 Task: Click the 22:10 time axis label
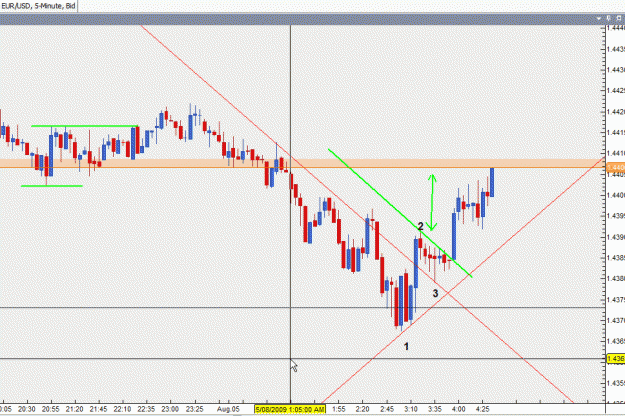122,409
